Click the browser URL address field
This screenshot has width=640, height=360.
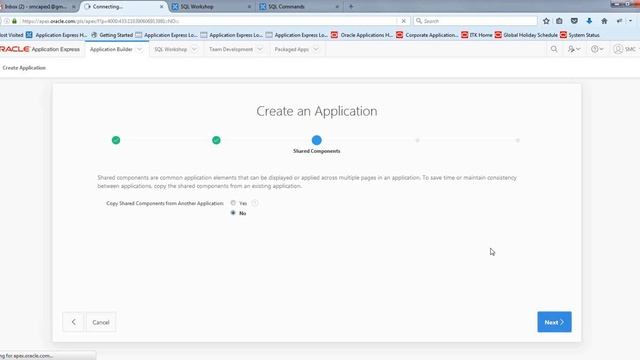[208, 21]
